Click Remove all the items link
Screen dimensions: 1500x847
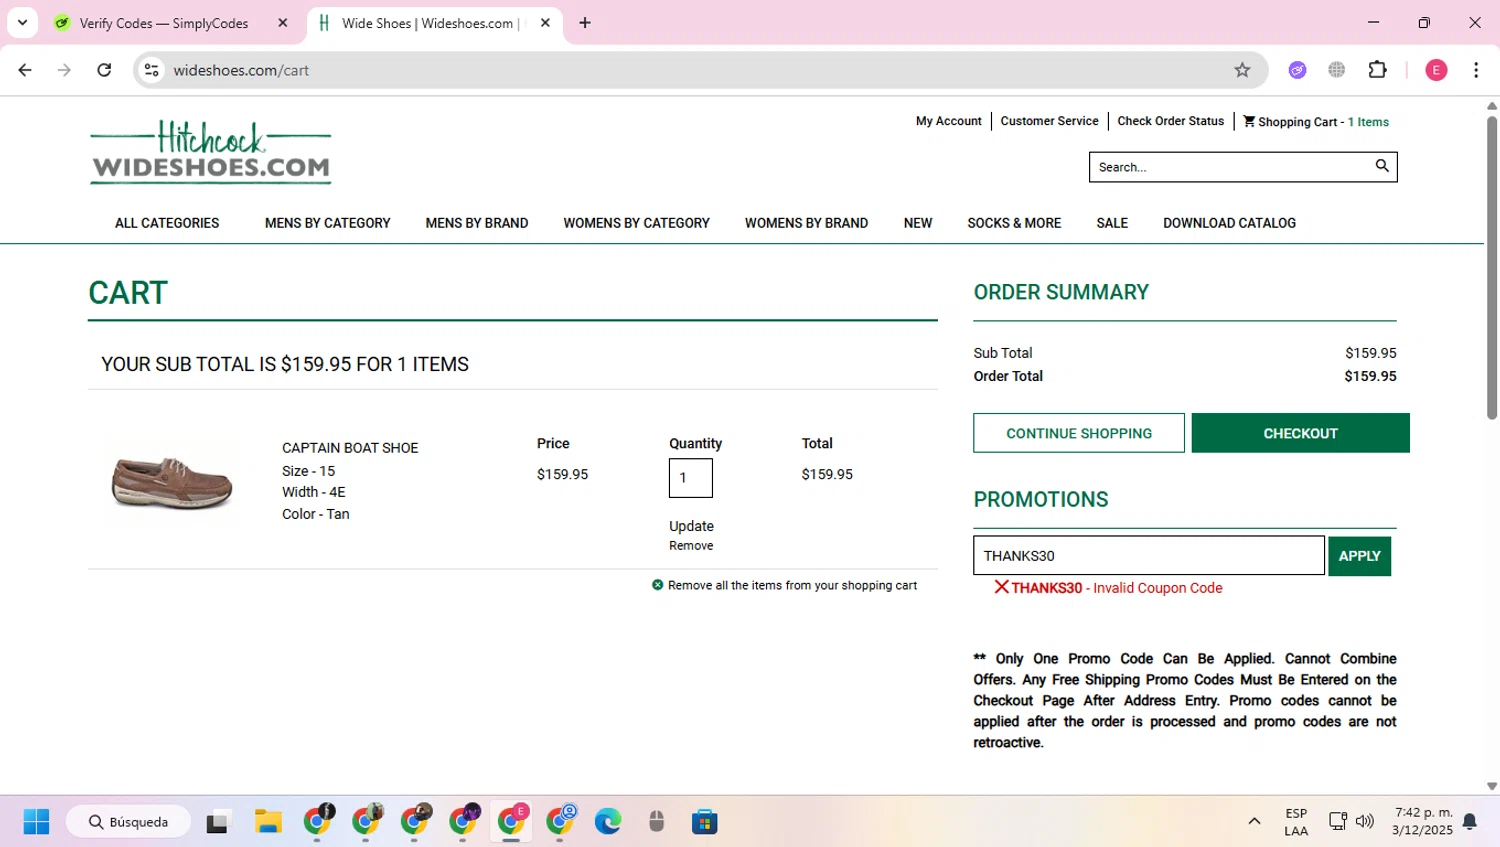(792, 585)
